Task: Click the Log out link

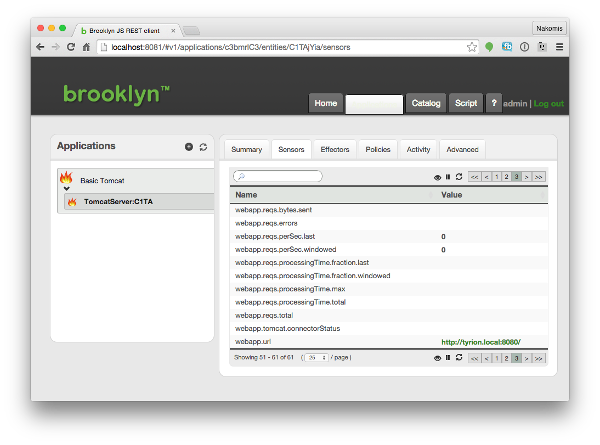Action: pos(549,103)
